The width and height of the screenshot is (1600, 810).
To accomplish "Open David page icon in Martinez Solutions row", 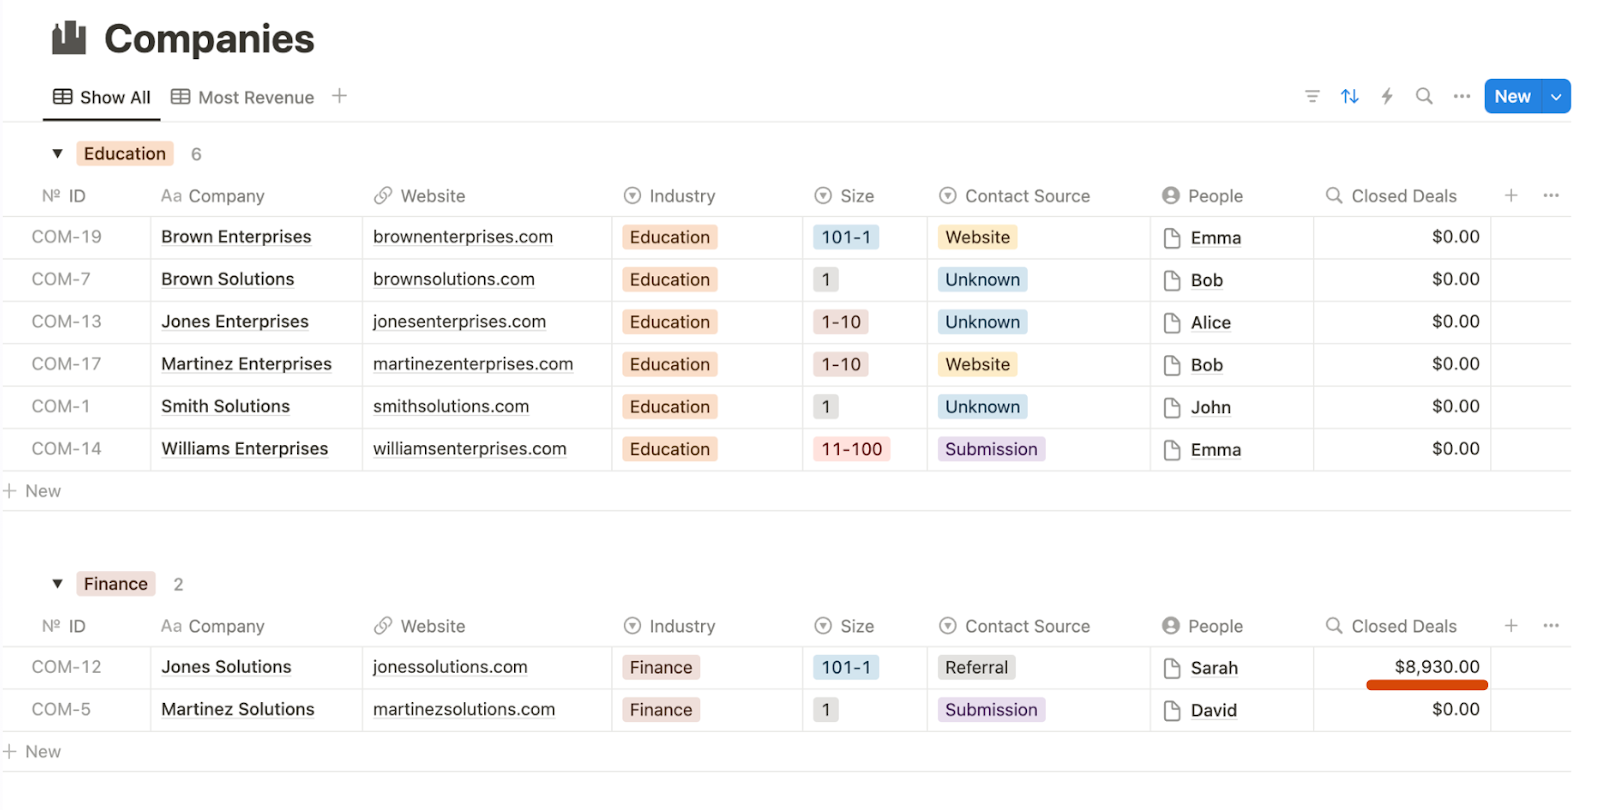I will (x=1172, y=711).
